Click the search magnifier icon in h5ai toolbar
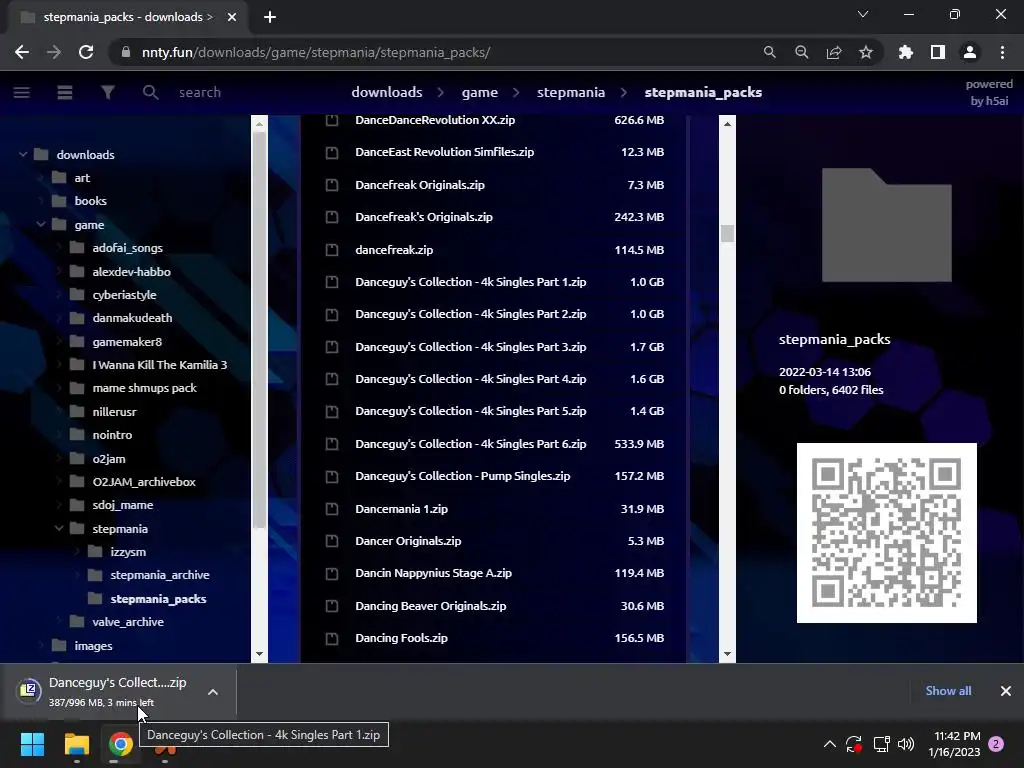The width and height of the screenshot is (1024, 768). pos(150,92)
